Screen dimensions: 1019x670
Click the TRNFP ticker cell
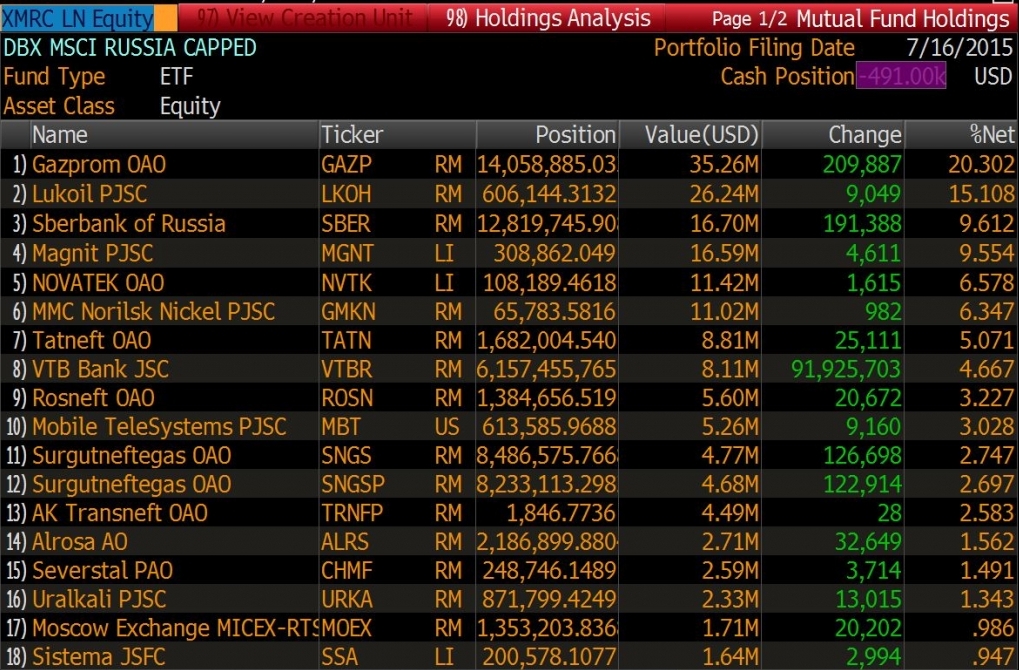pyautogui.click(x=352, y=513)
